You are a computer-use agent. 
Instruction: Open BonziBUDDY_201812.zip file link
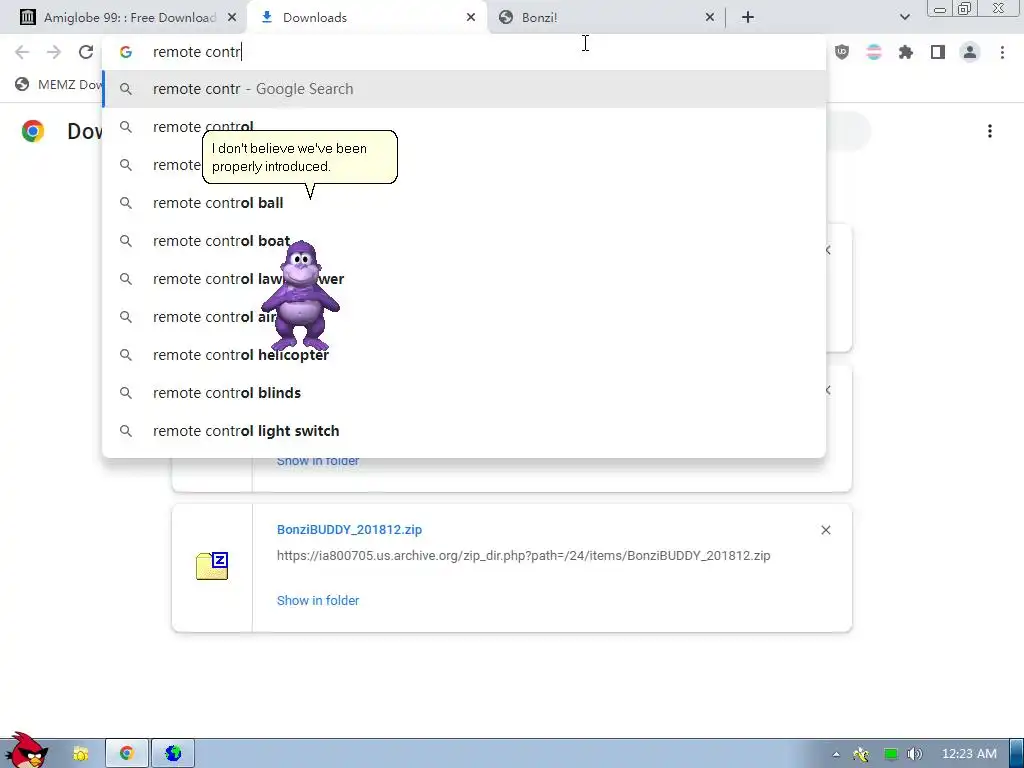coord(349,530)
